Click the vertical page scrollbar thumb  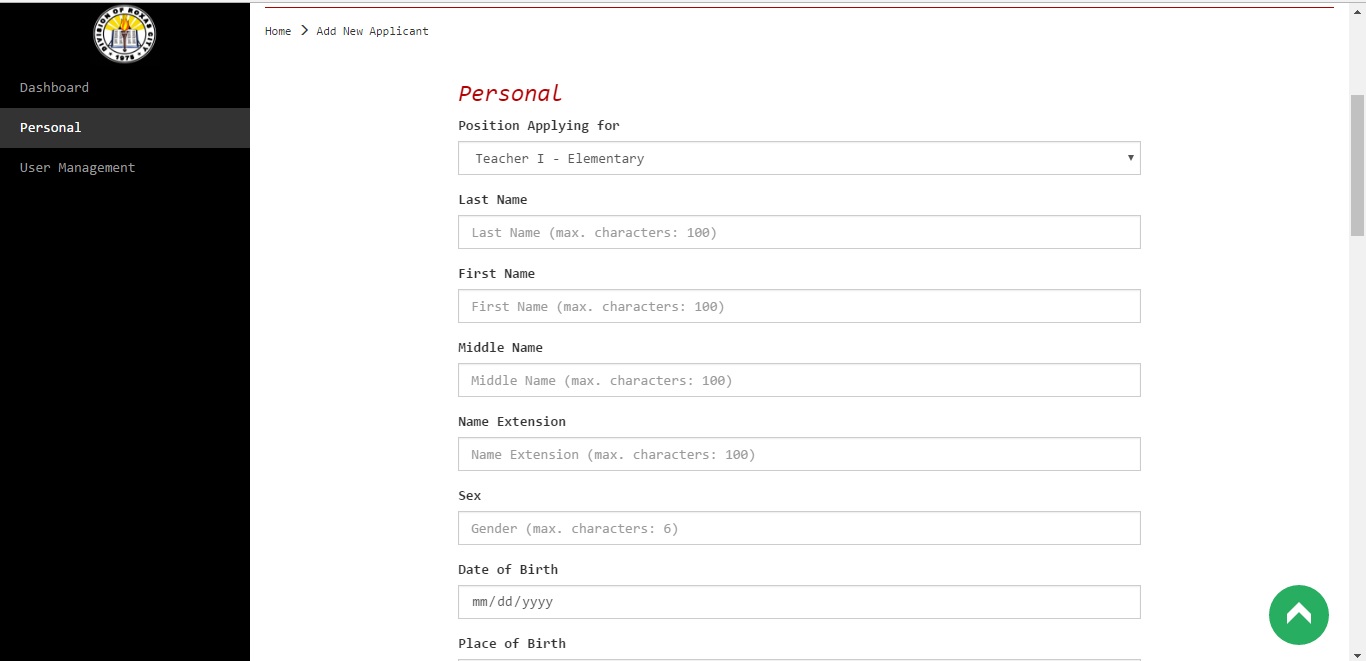click(x=1357, y=165)
